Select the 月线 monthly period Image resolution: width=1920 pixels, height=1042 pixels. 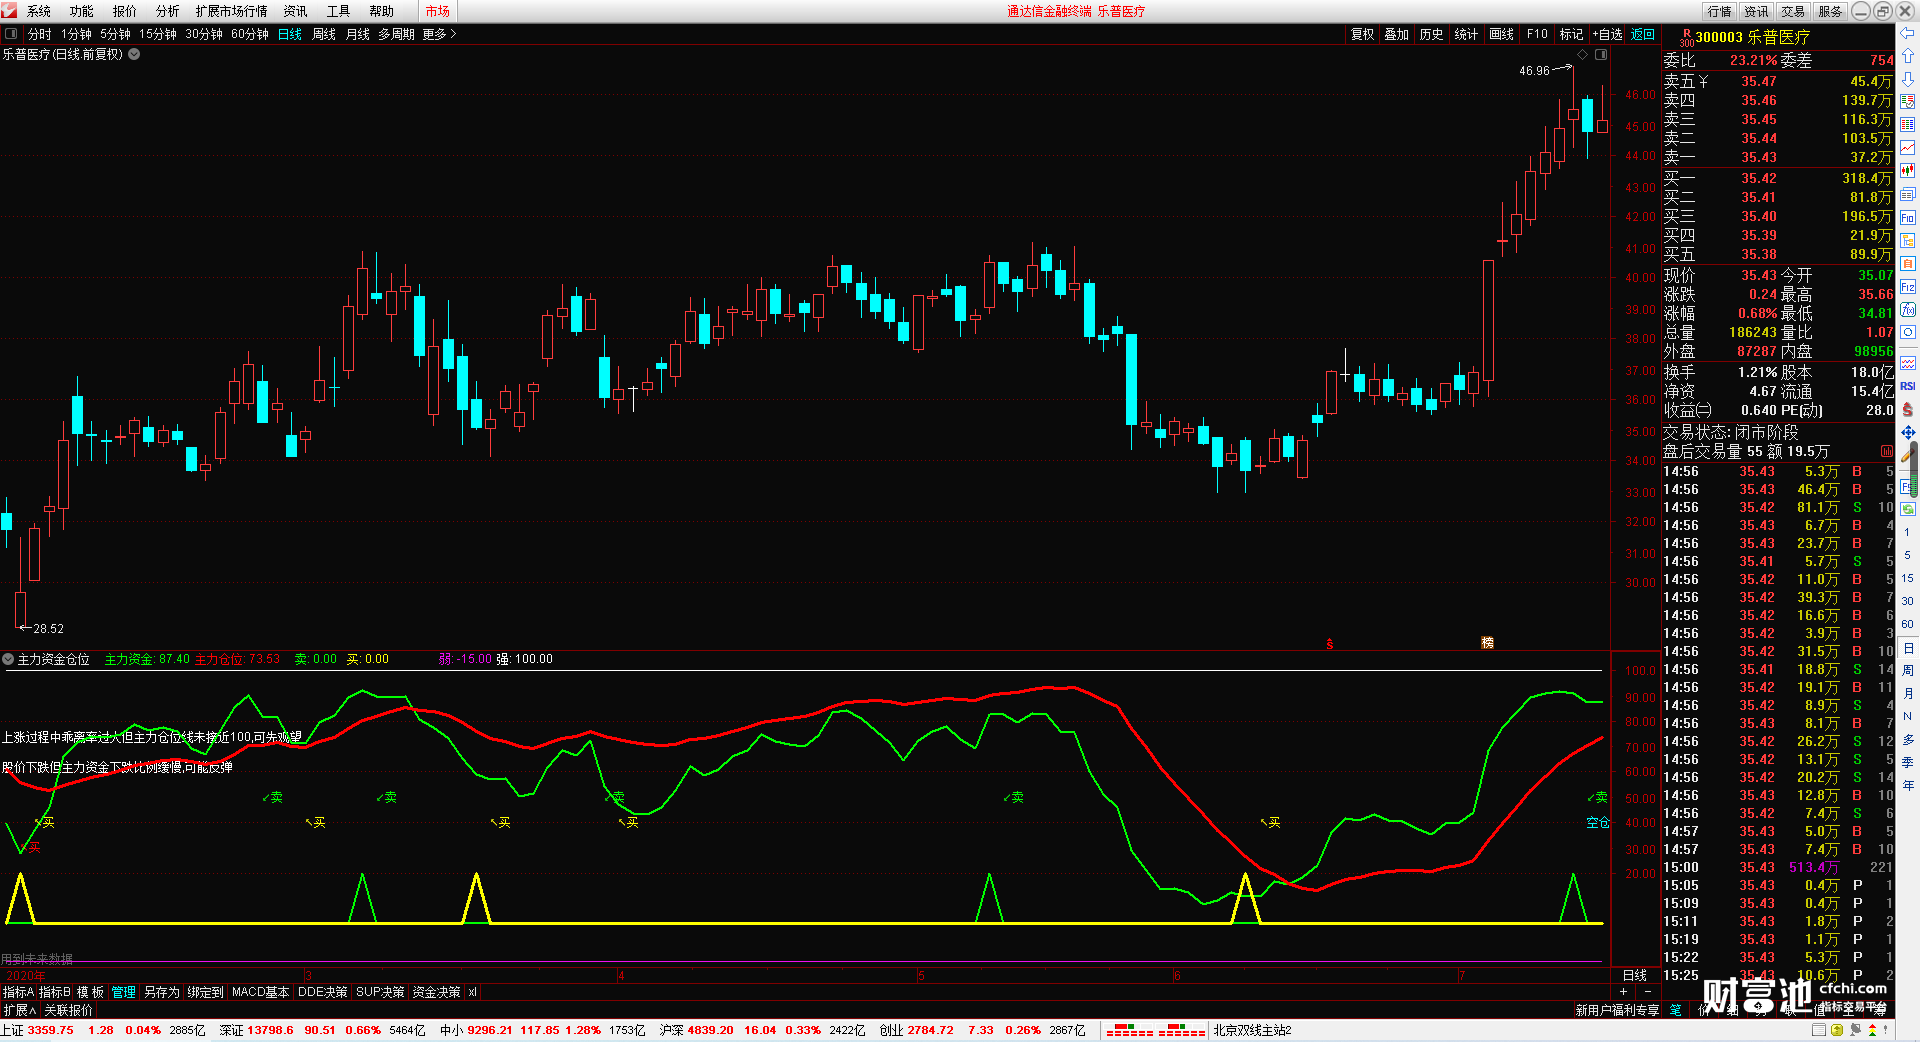(358, 34)
